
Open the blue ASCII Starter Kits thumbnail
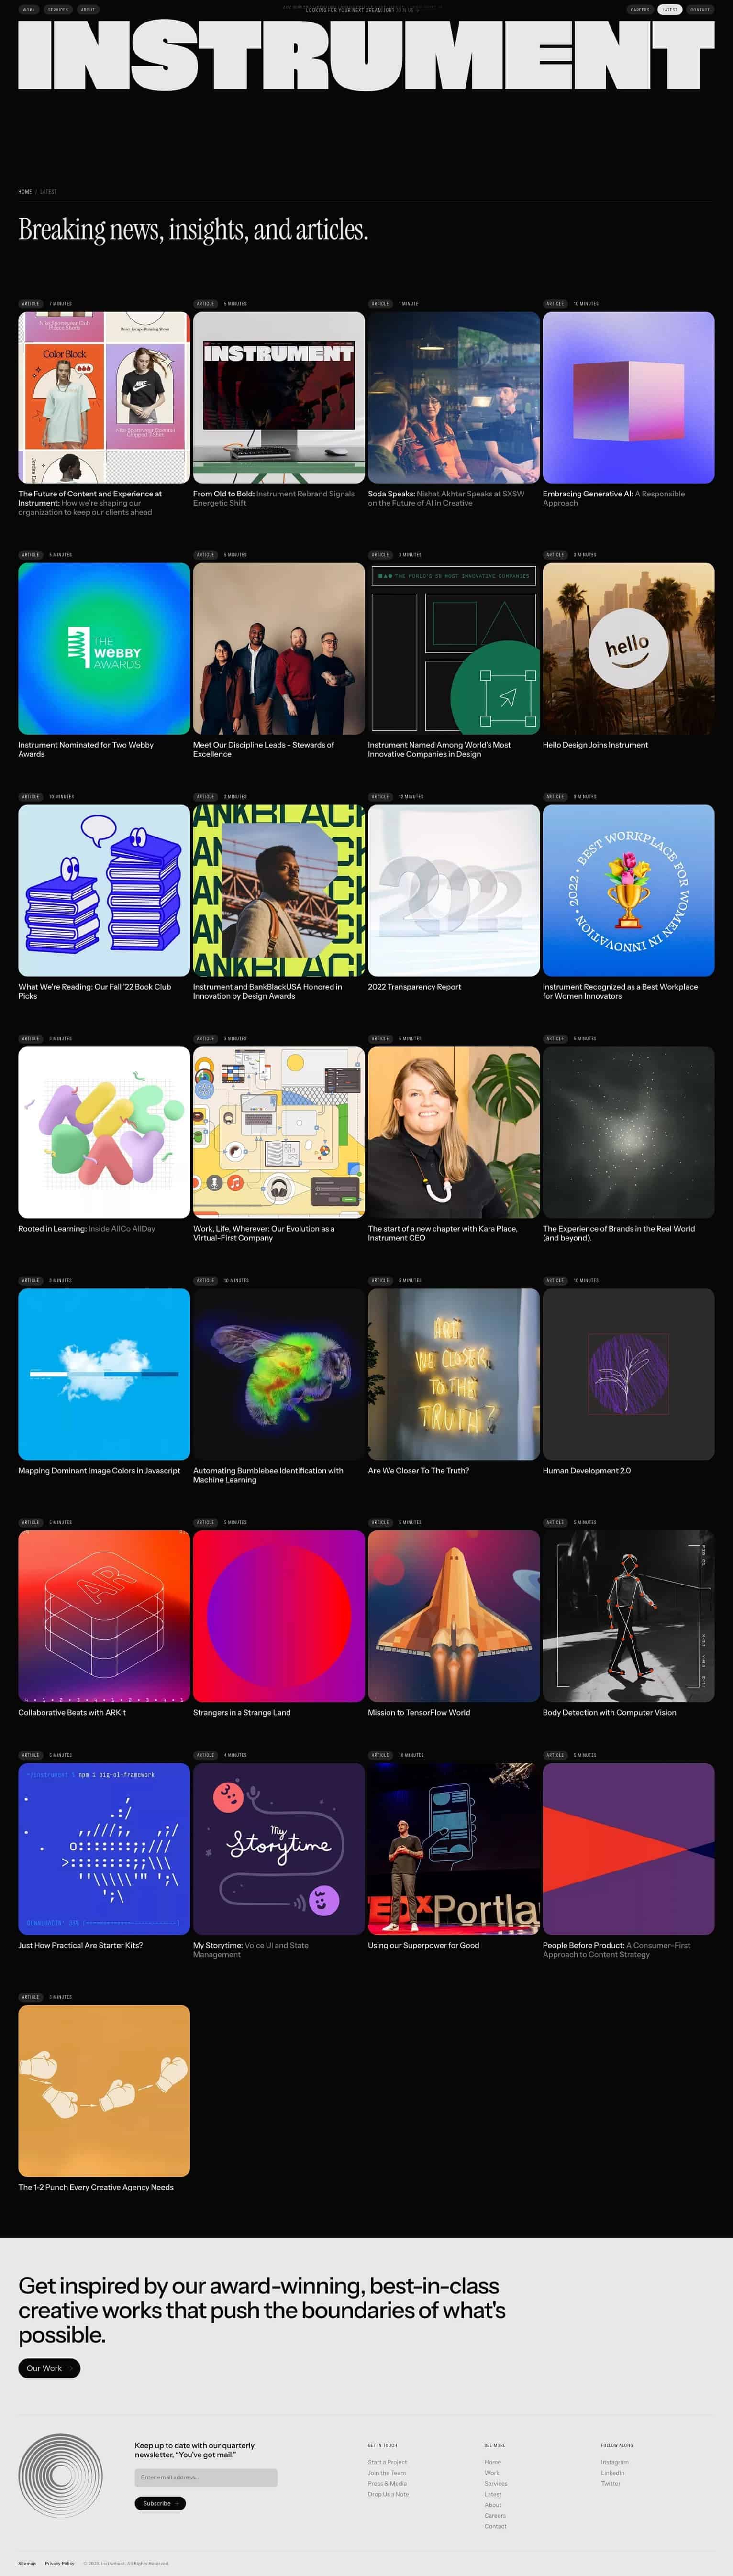pyautogui.click(x=104, y=1849)
